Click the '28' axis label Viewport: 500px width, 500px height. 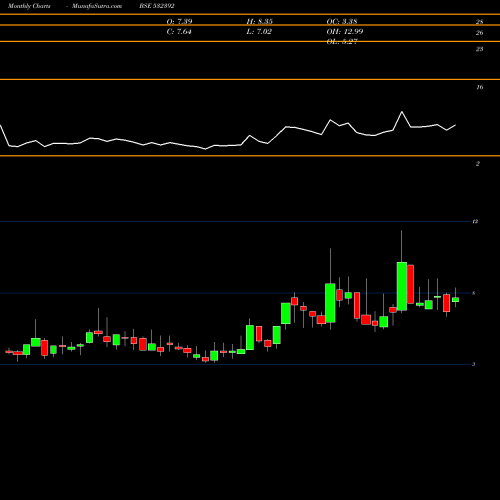click(x=479, y=22)
